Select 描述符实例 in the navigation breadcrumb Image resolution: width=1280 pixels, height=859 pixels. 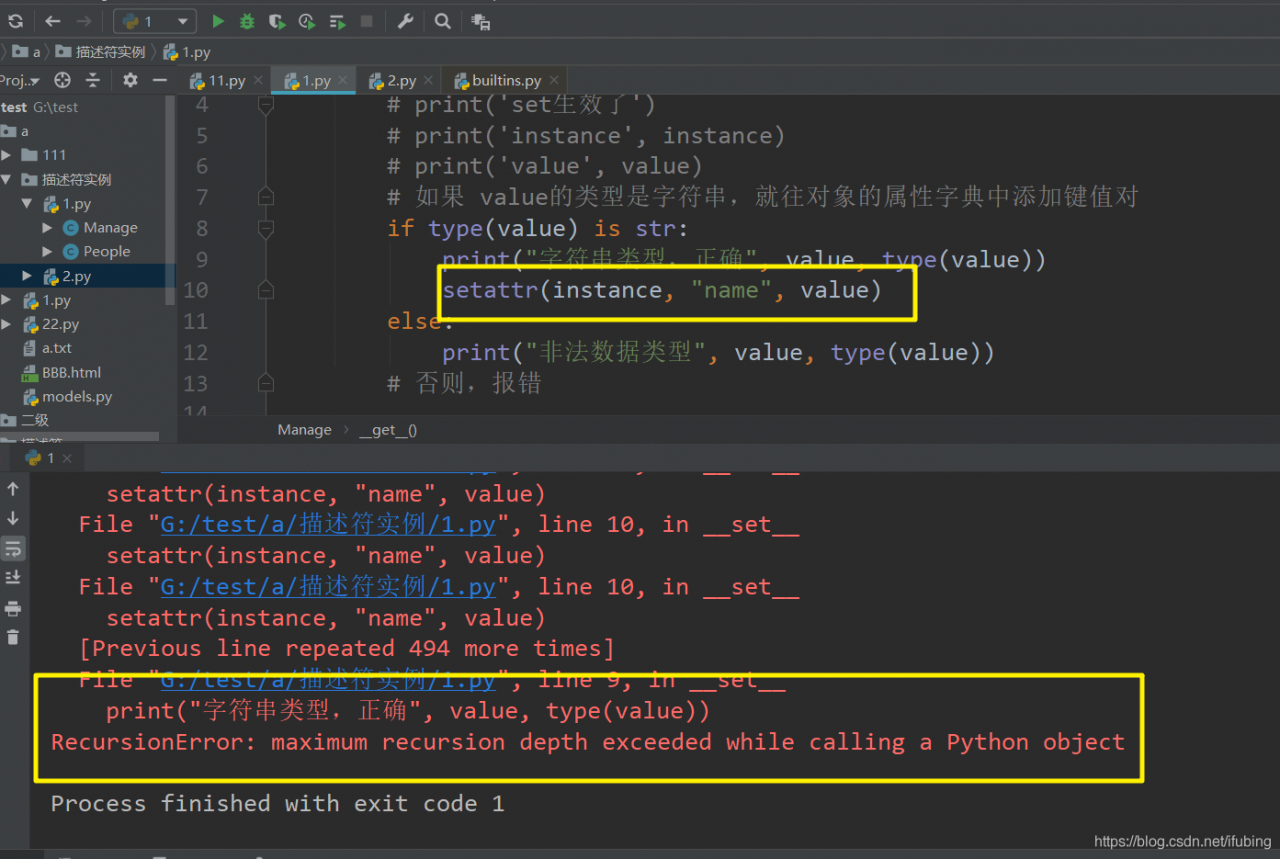click(x=101, y=52)
